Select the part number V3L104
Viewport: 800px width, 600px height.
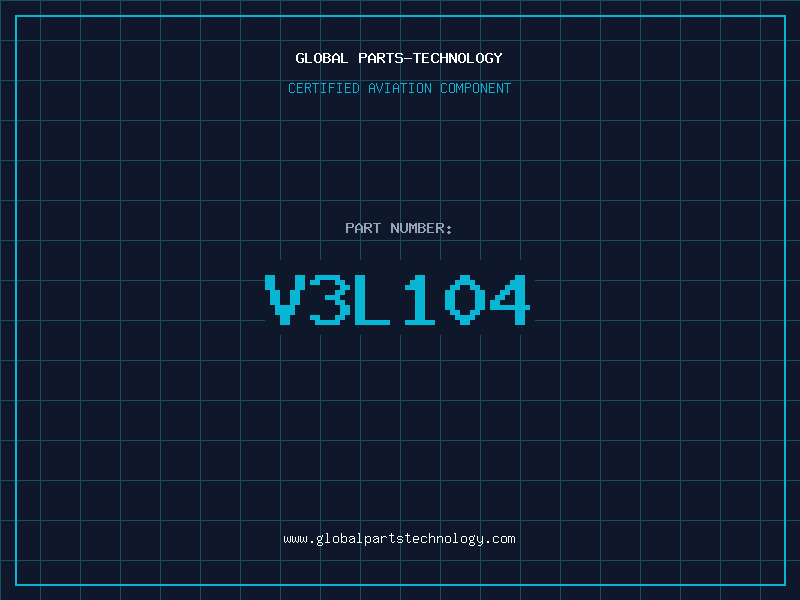tap(398, 299)
